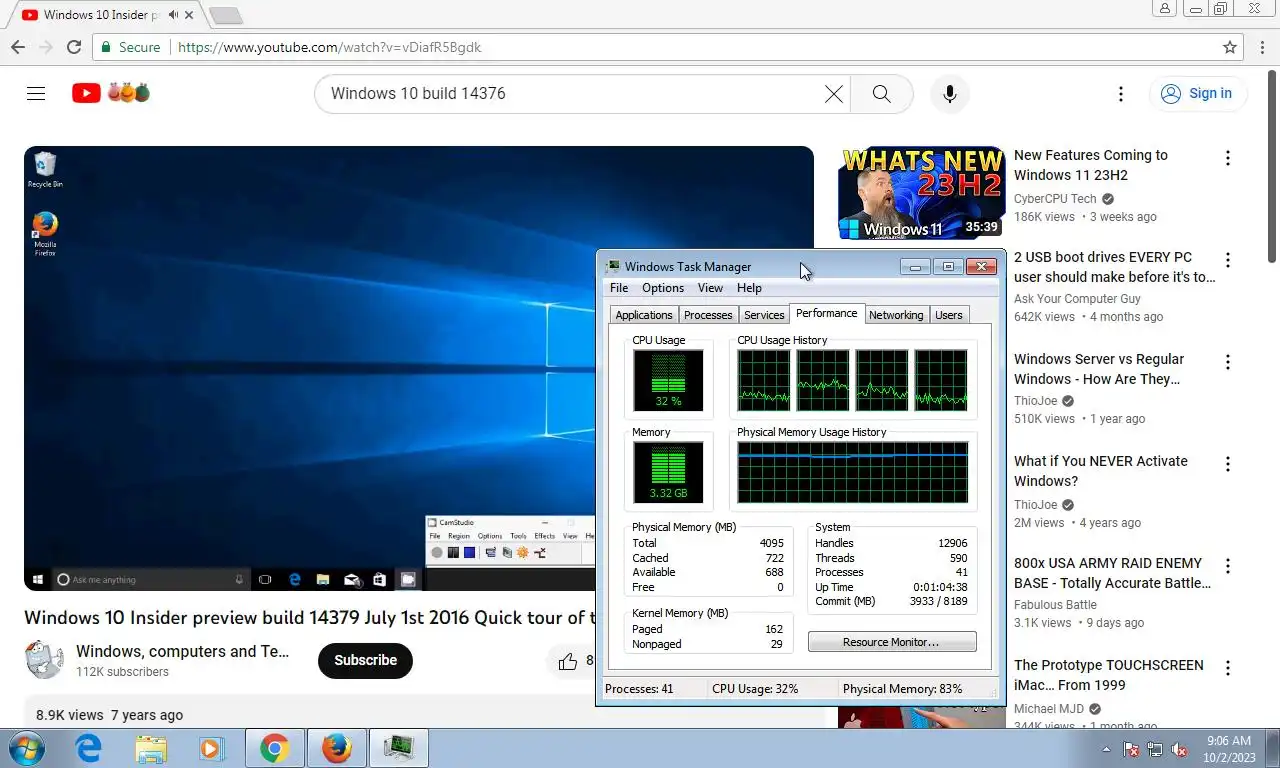Click the Chrome address bar URL

coord(330,47)
